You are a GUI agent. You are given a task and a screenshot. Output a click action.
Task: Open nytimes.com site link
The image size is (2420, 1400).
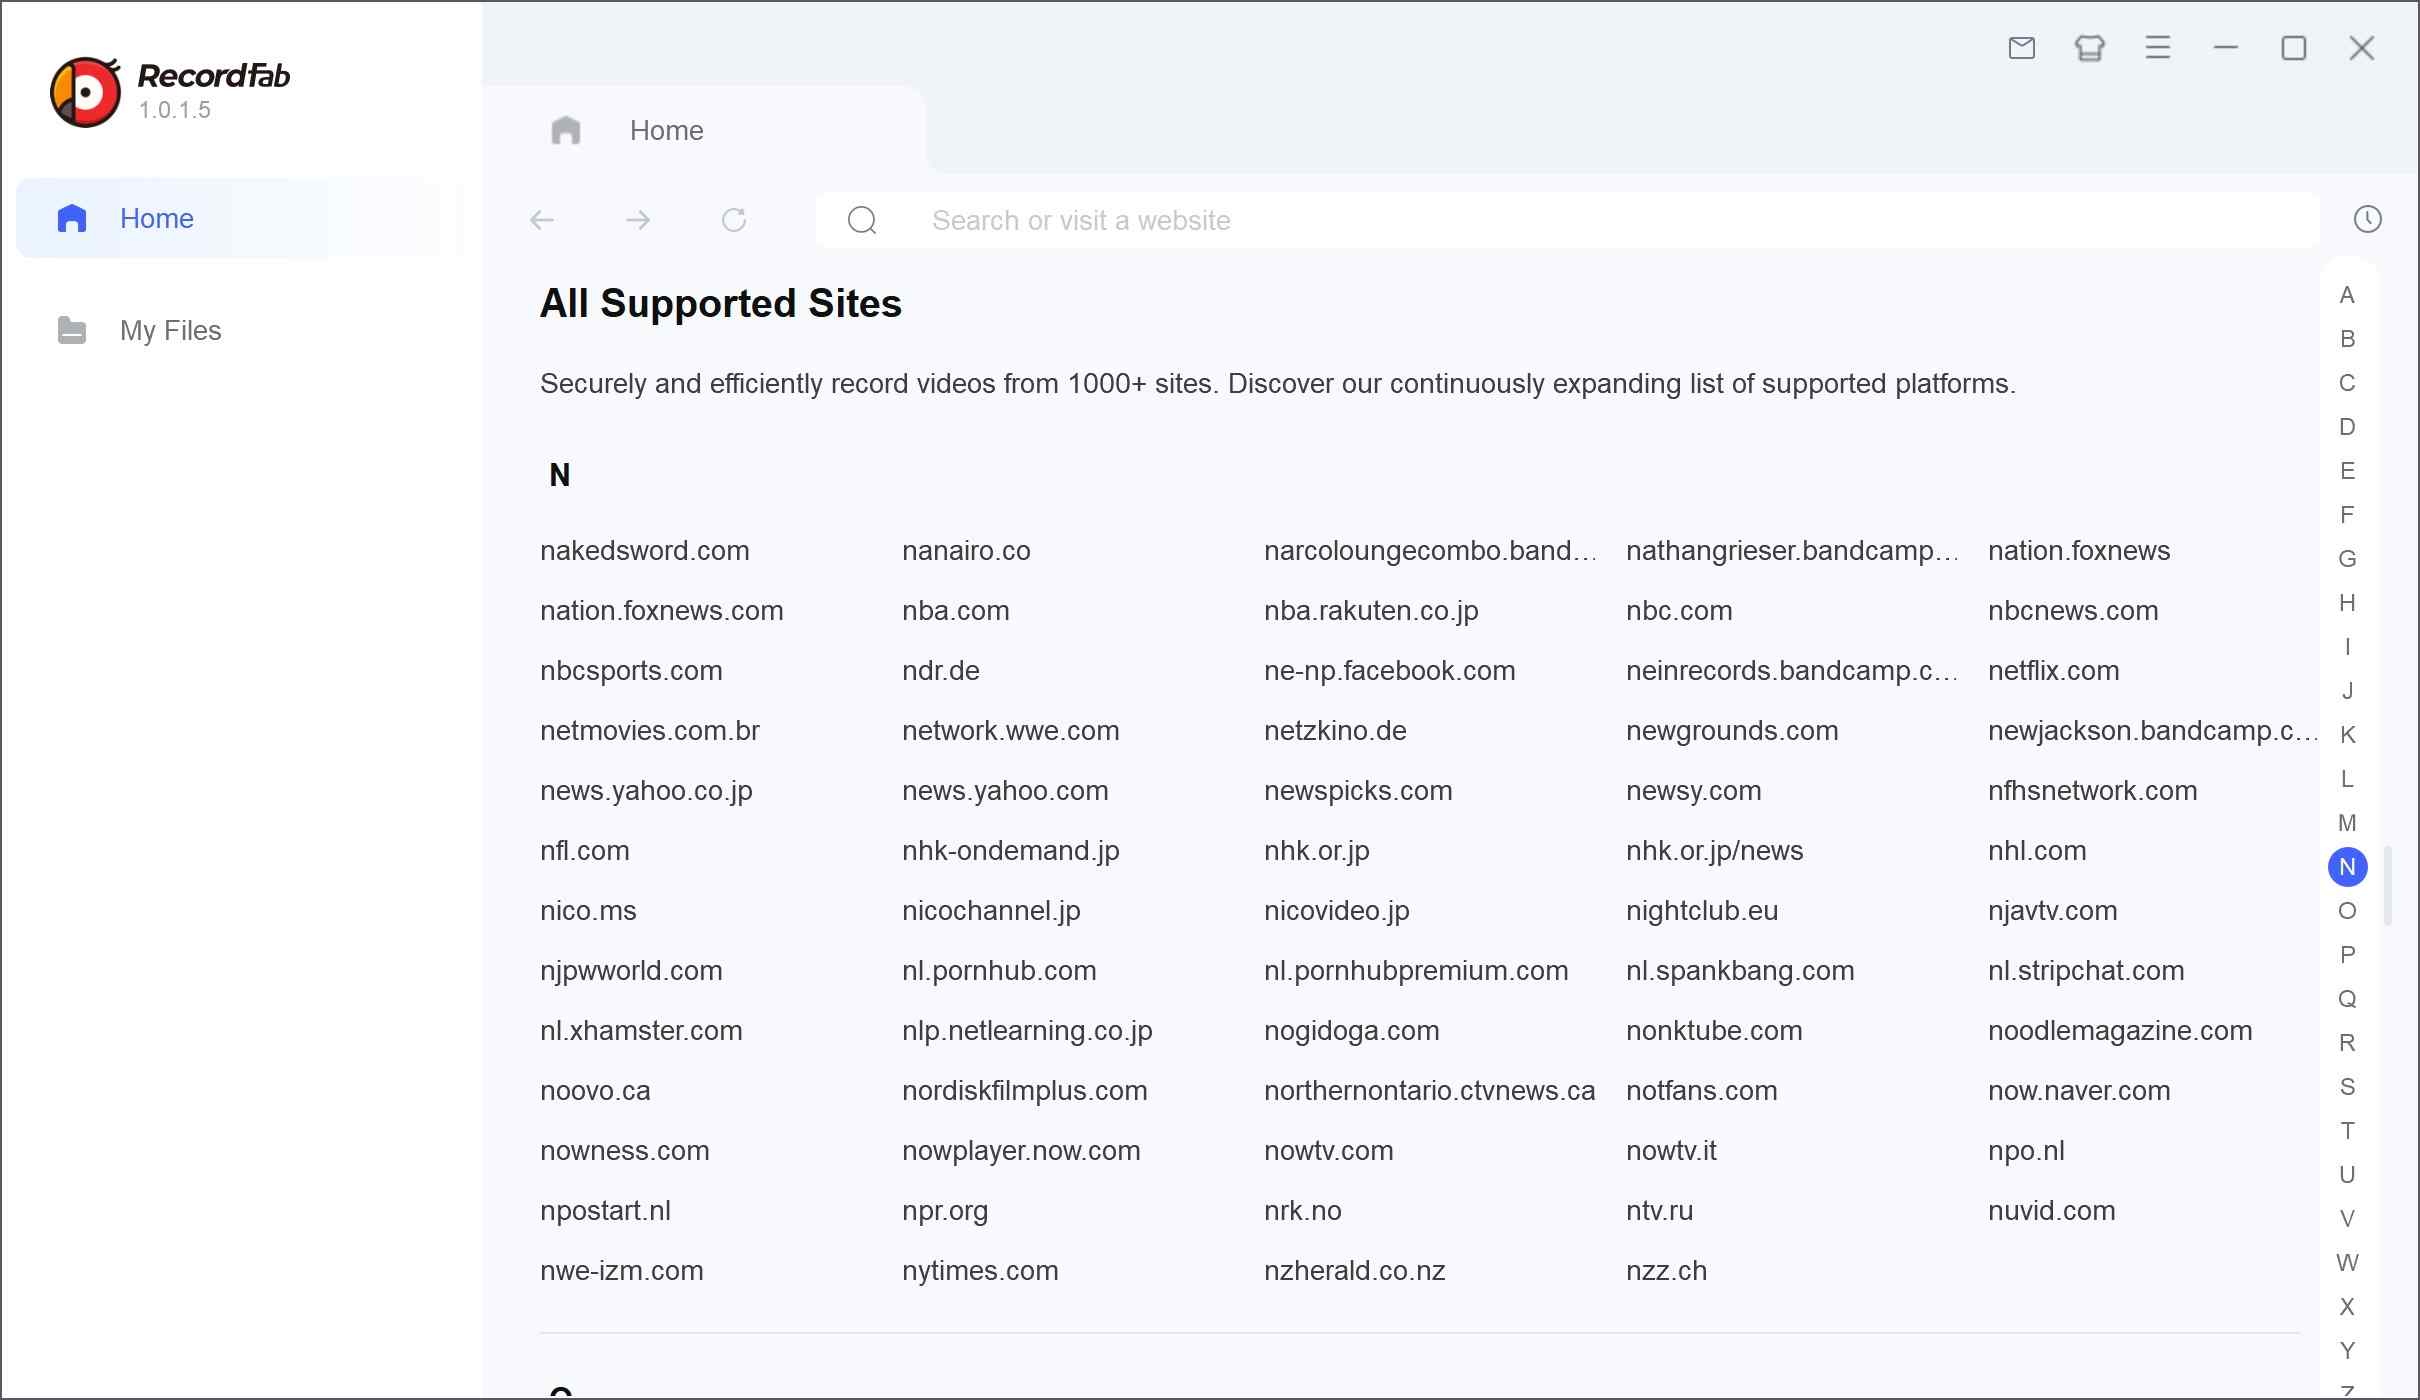point(980,1271)
